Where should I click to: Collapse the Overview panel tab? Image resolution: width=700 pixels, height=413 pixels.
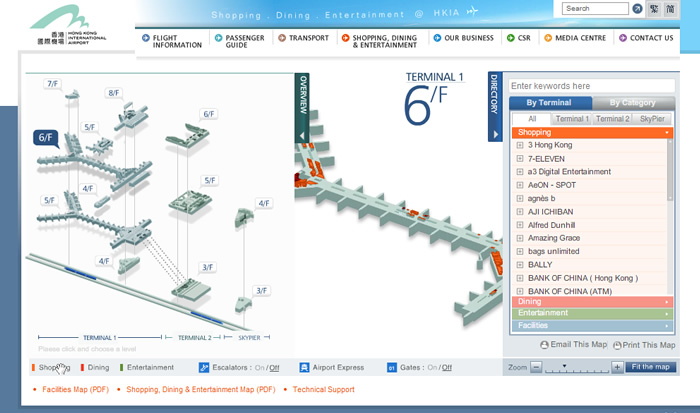[x=302, y=108]
